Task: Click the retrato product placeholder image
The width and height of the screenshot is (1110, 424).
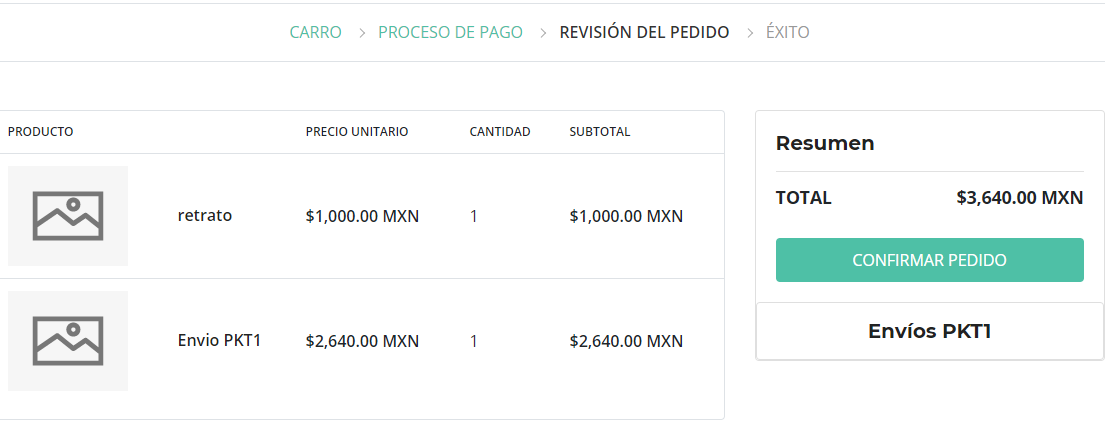Action: [68, 216]
